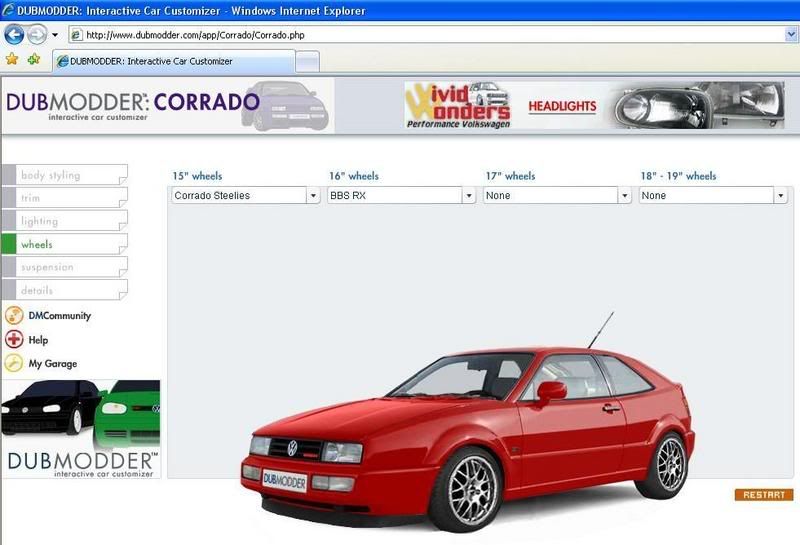Open the DMCommunity link
Screen dimensions: 800x545
[x=60, y=316]
